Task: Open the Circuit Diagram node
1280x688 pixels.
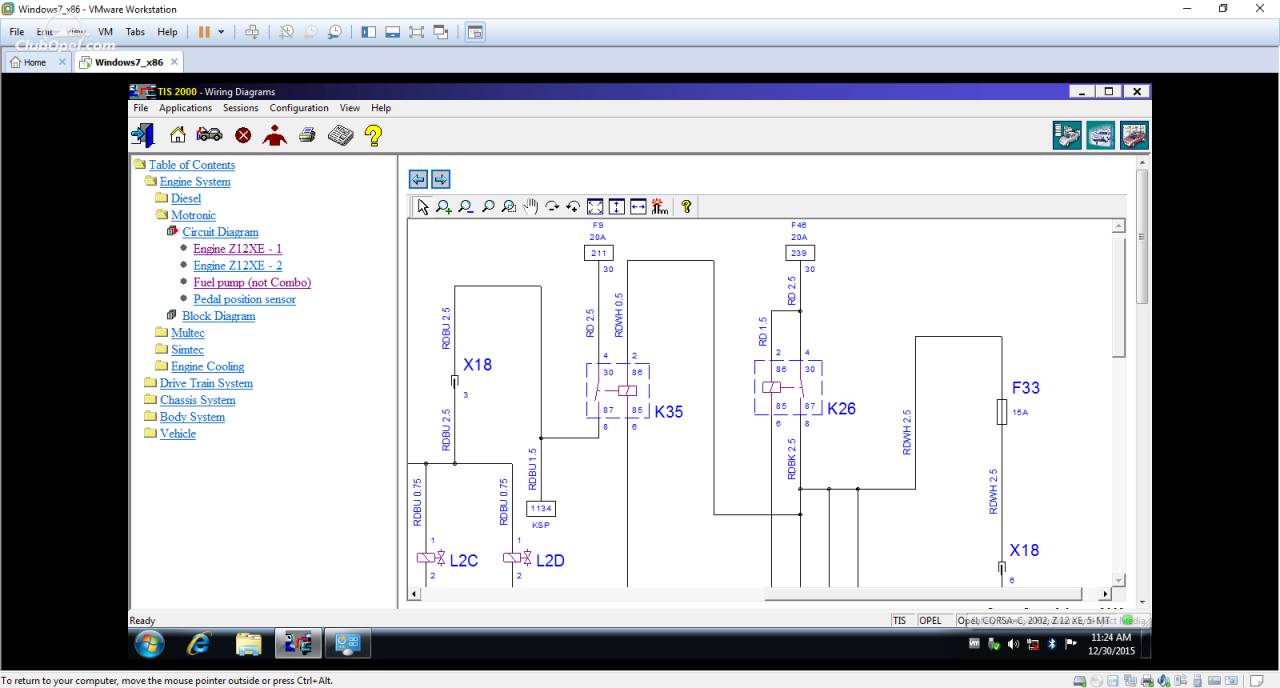Action: tap(220, 232)
